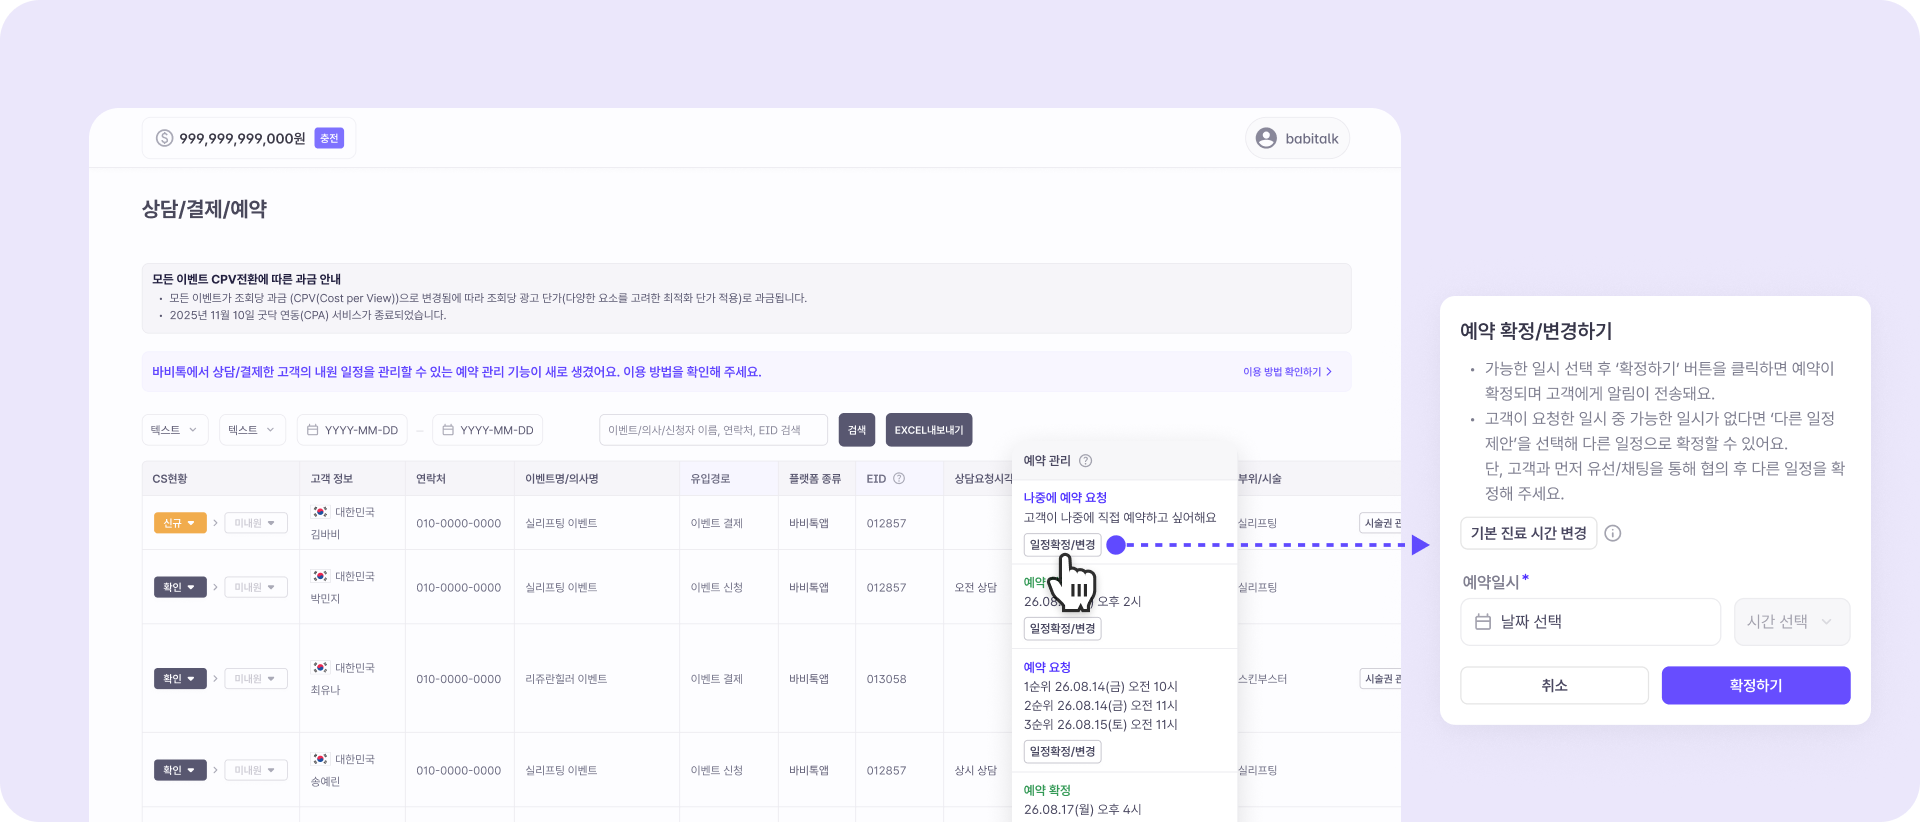Click the name 송예린 in the customer column
The height and width of the screenshot is (822, 1920).
(x=325, y=782)
